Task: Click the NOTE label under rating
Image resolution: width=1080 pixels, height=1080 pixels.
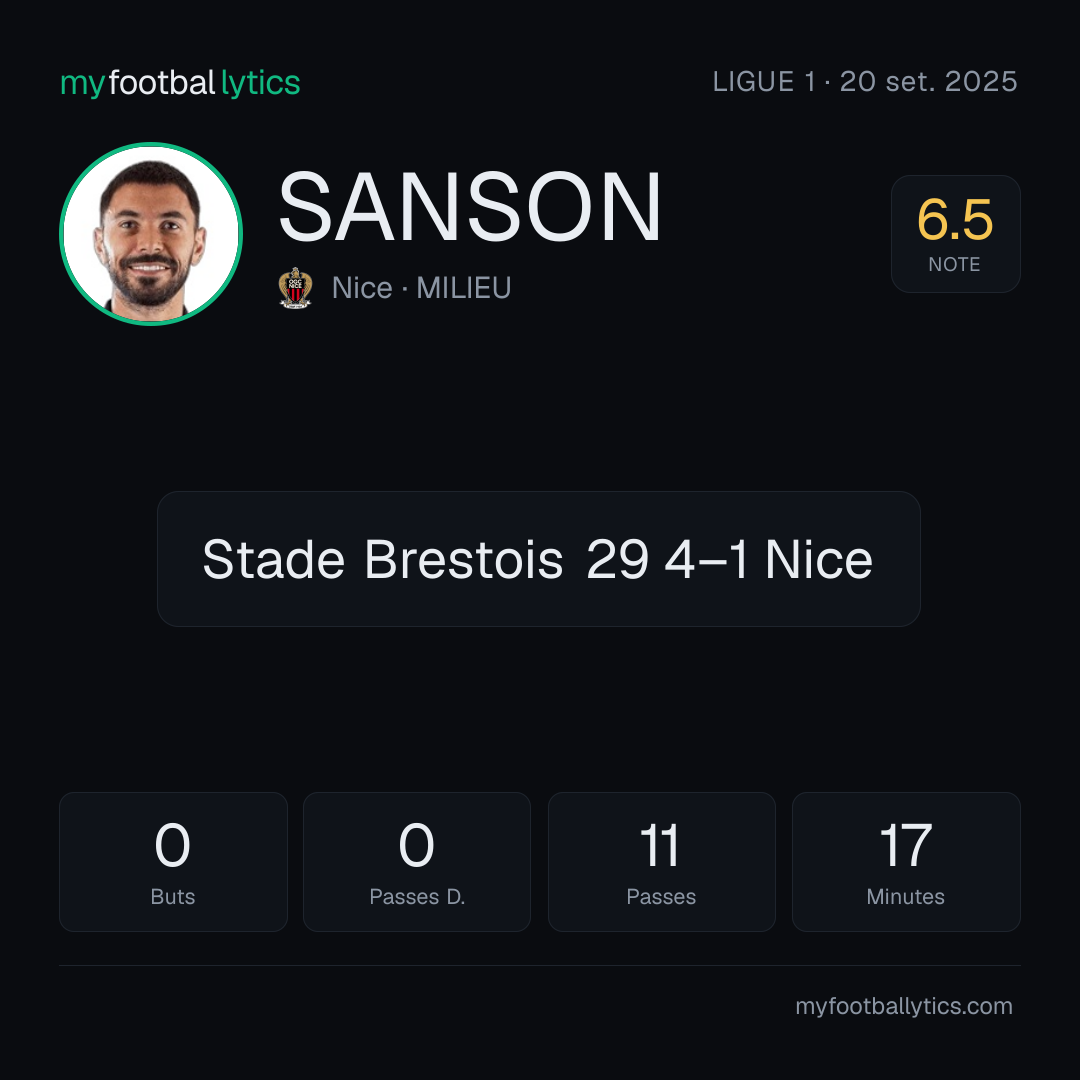Action: [954, 264]
